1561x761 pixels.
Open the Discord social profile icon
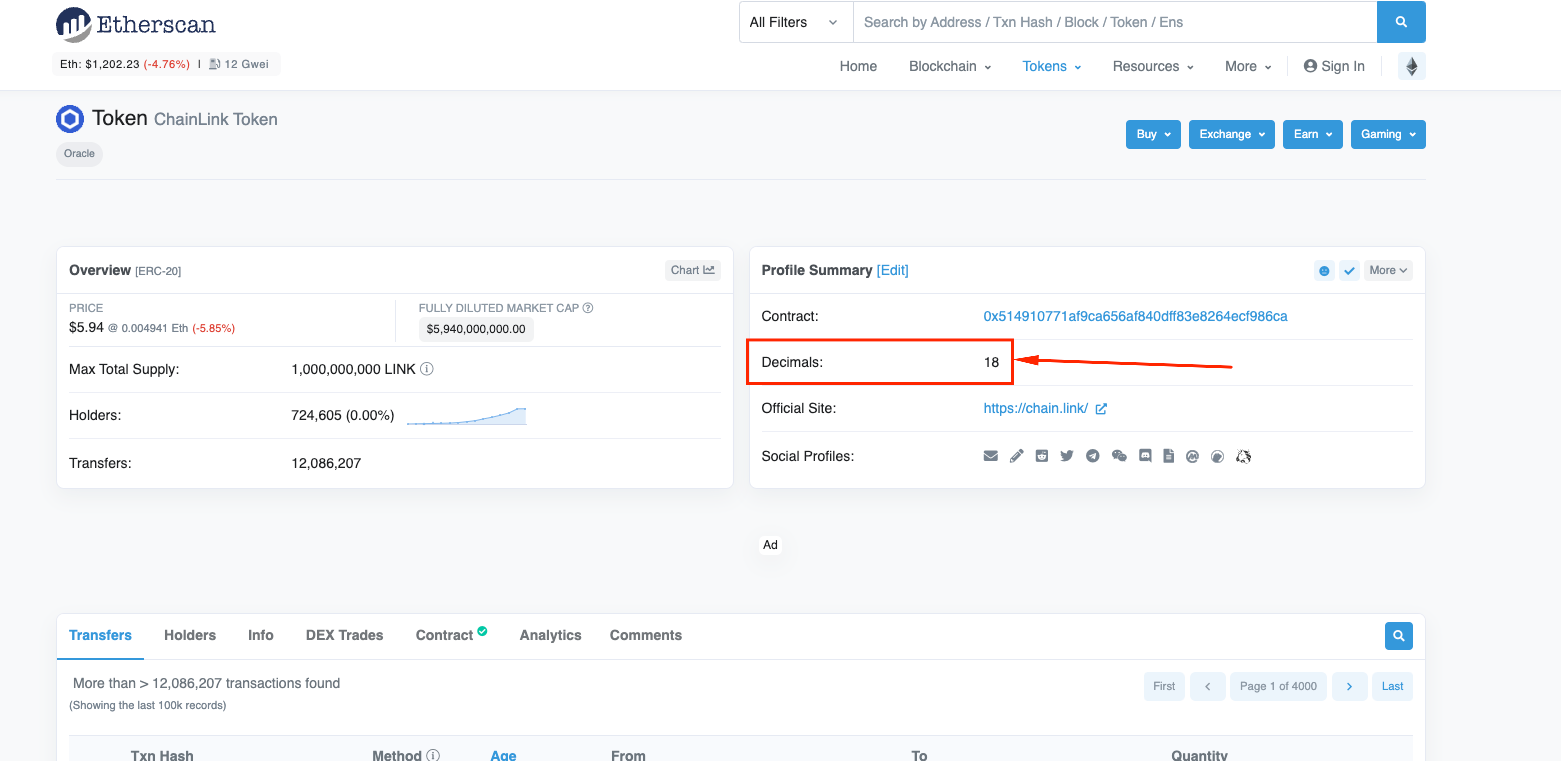(x=1144, y=456)
